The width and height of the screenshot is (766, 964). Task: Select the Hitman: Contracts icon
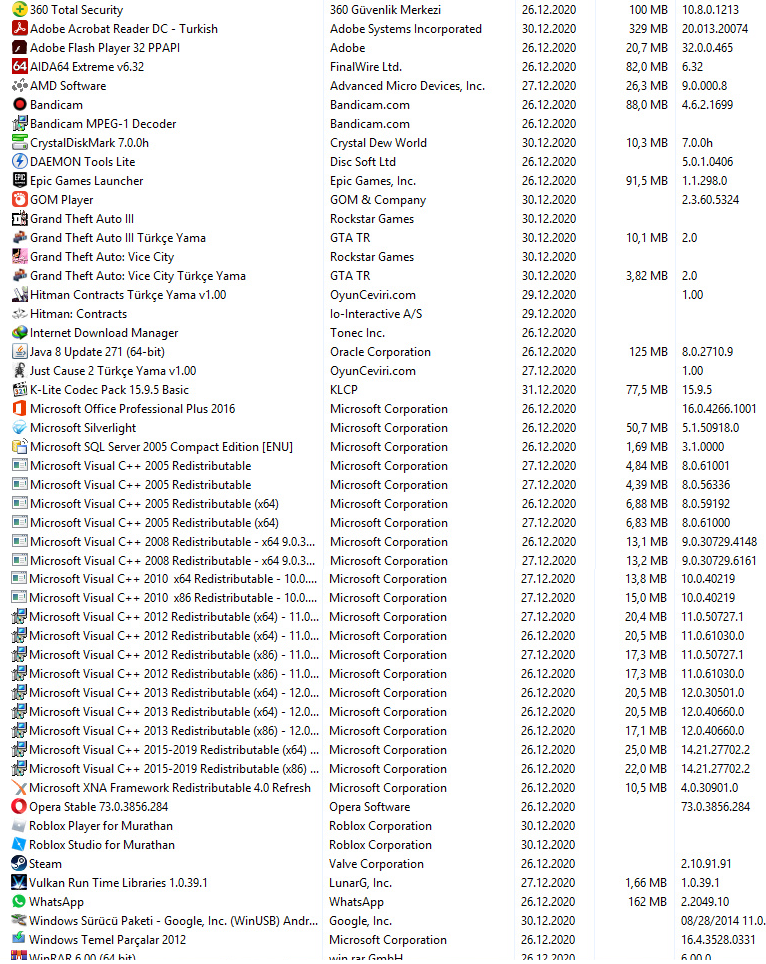pyautogui.click(x=20, y=314)
